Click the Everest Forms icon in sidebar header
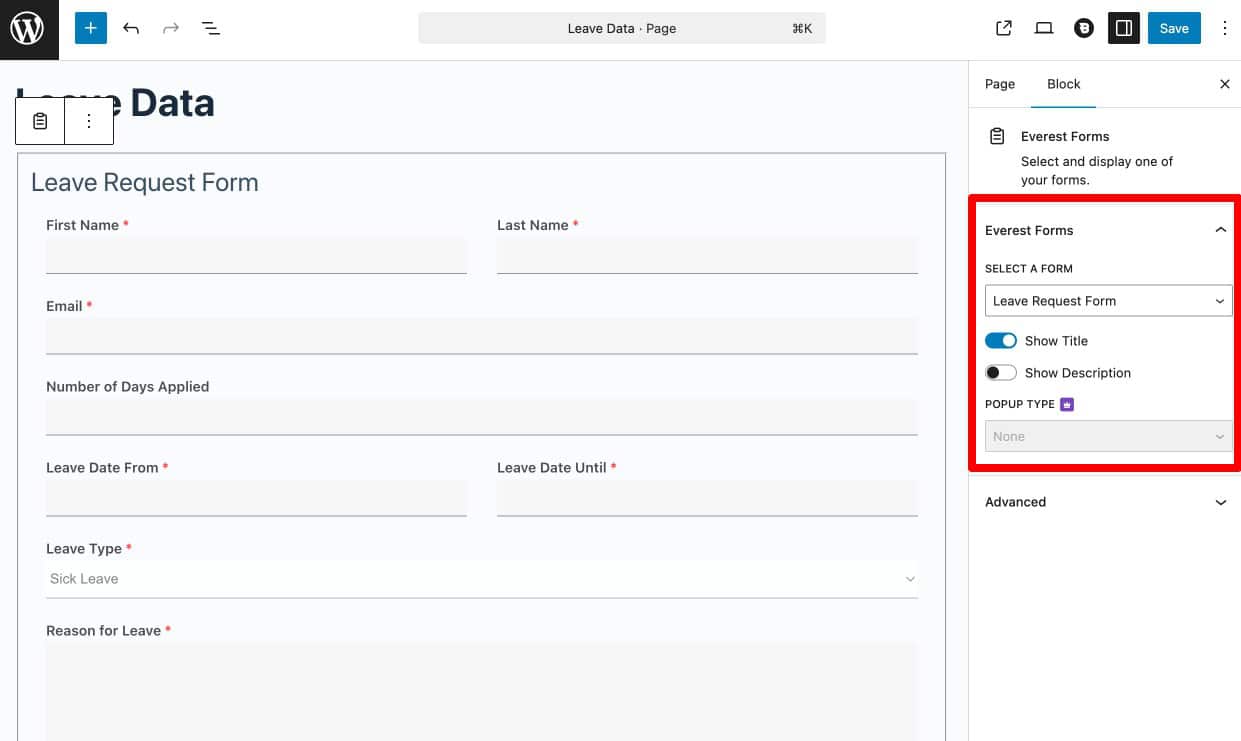The height and width of the screenshot is (741, 1241). pyautogui.click(x=997, y=136)
